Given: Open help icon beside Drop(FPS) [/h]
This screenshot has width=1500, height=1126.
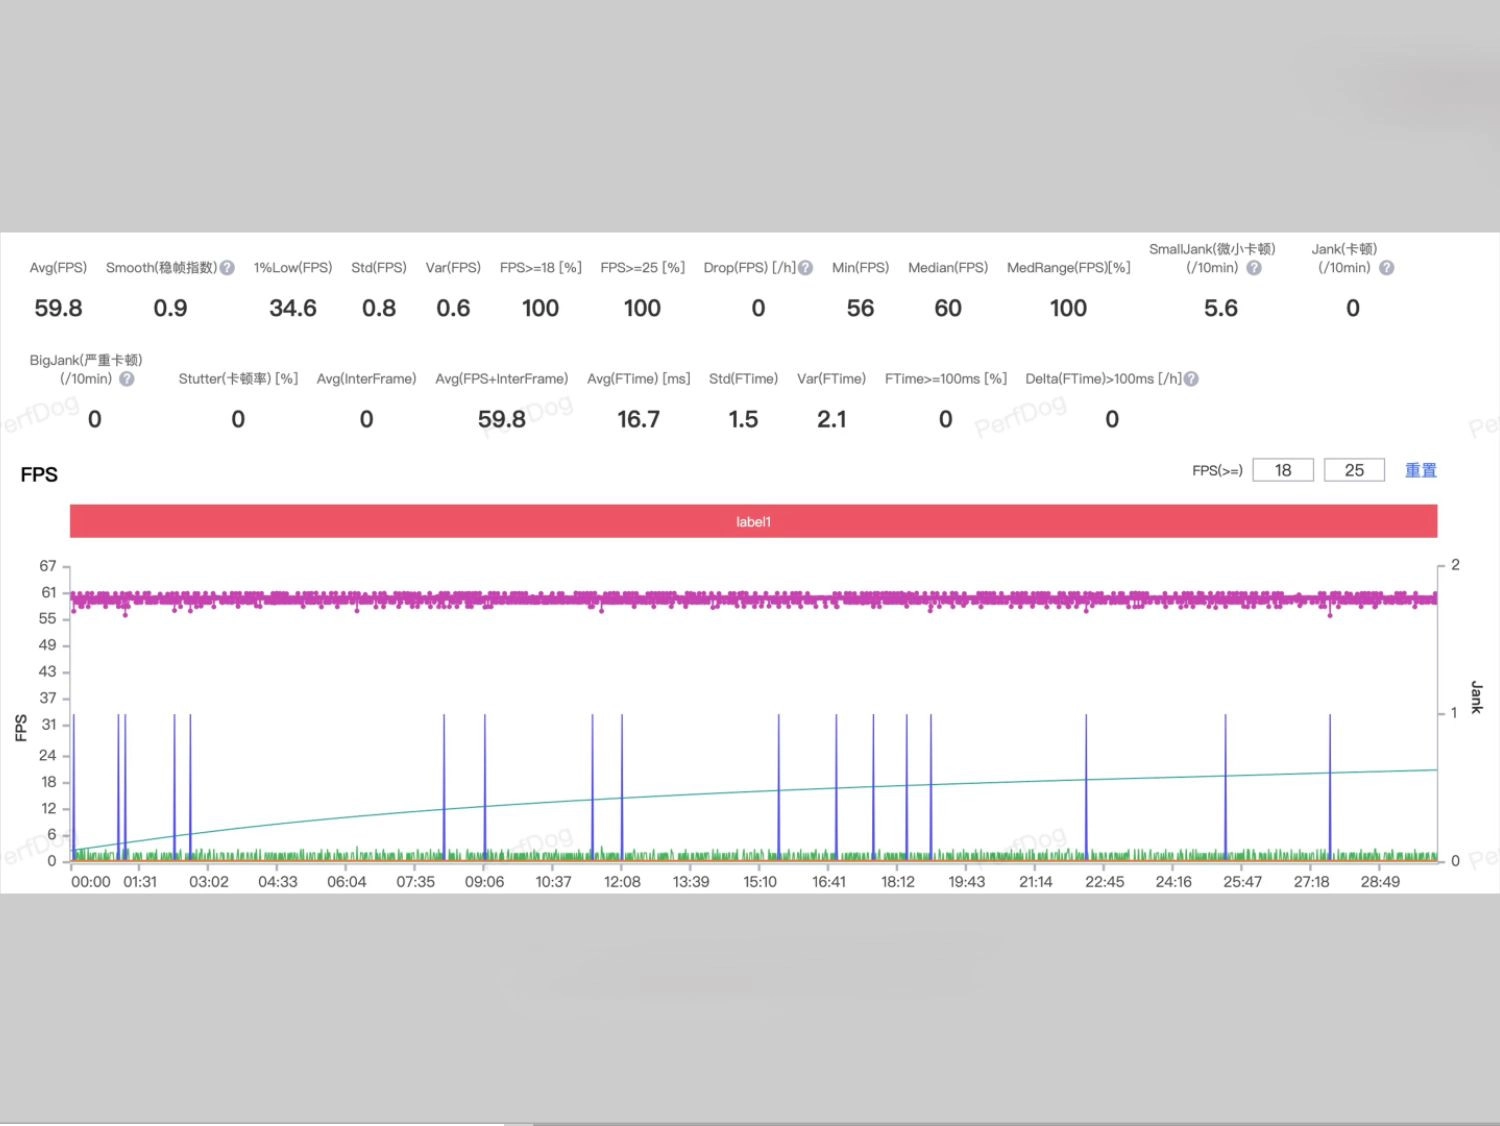Looking at the screenshot, I should (x=806, y=268).
